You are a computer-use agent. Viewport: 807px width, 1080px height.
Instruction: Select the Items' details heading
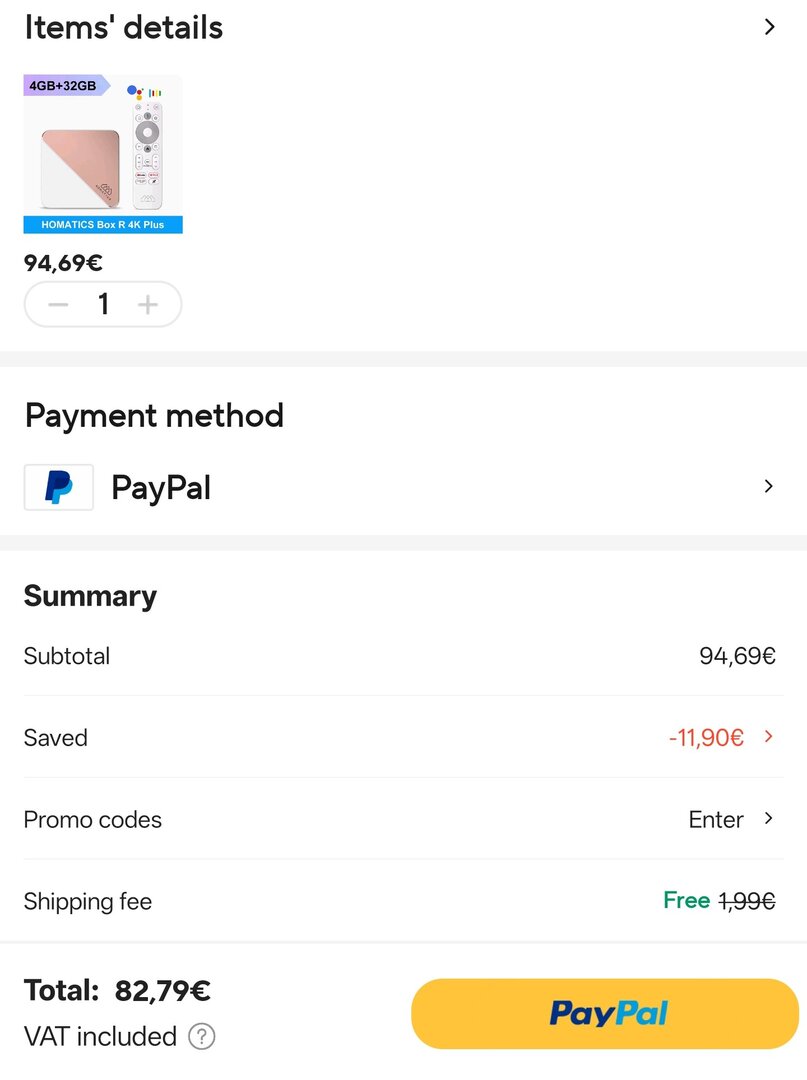pos(124,27)
